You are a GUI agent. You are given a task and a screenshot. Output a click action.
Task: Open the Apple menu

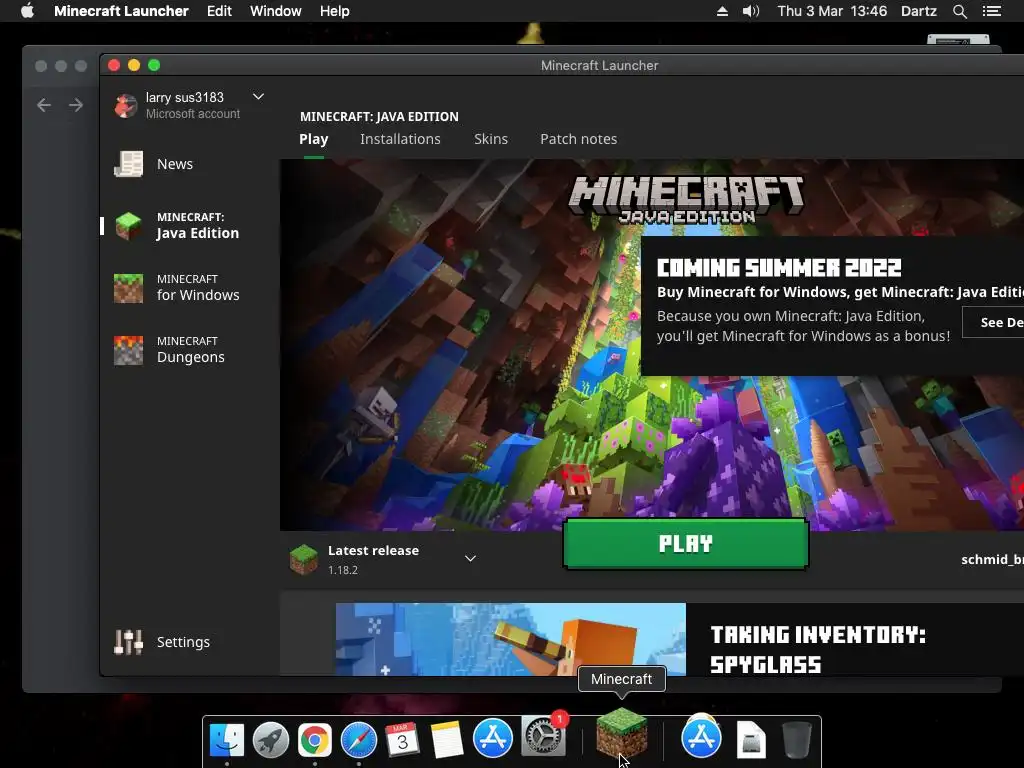pos(27,11)
